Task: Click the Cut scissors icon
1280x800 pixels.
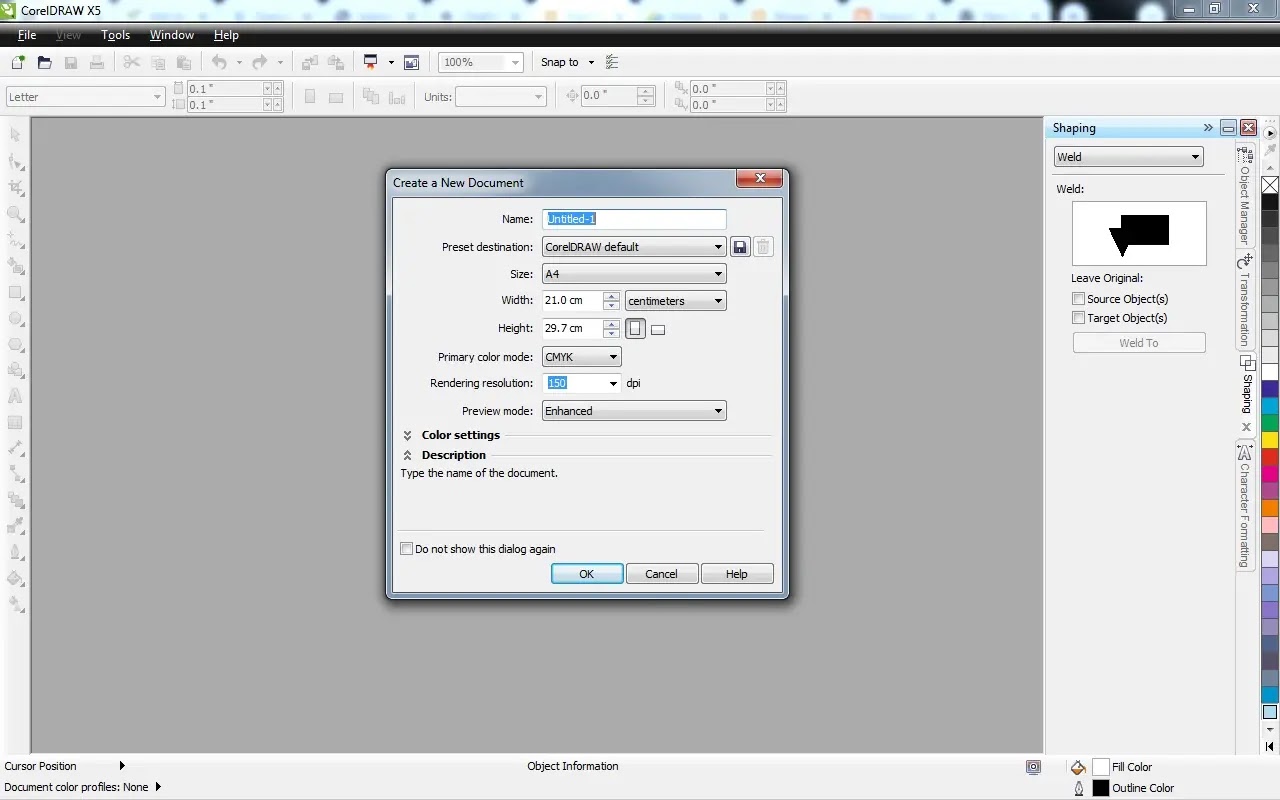Action: pyautogui.click(x=132, y=62)
